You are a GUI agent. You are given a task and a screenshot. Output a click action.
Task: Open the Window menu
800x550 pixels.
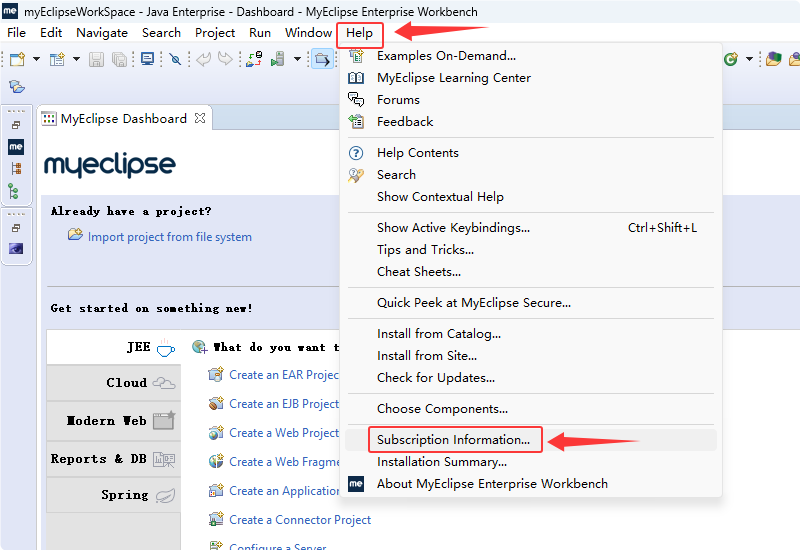309,33
